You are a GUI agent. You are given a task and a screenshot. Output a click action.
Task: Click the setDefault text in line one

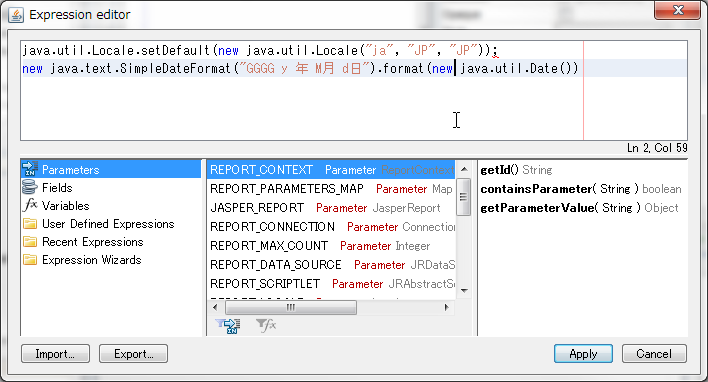[176, 50]
